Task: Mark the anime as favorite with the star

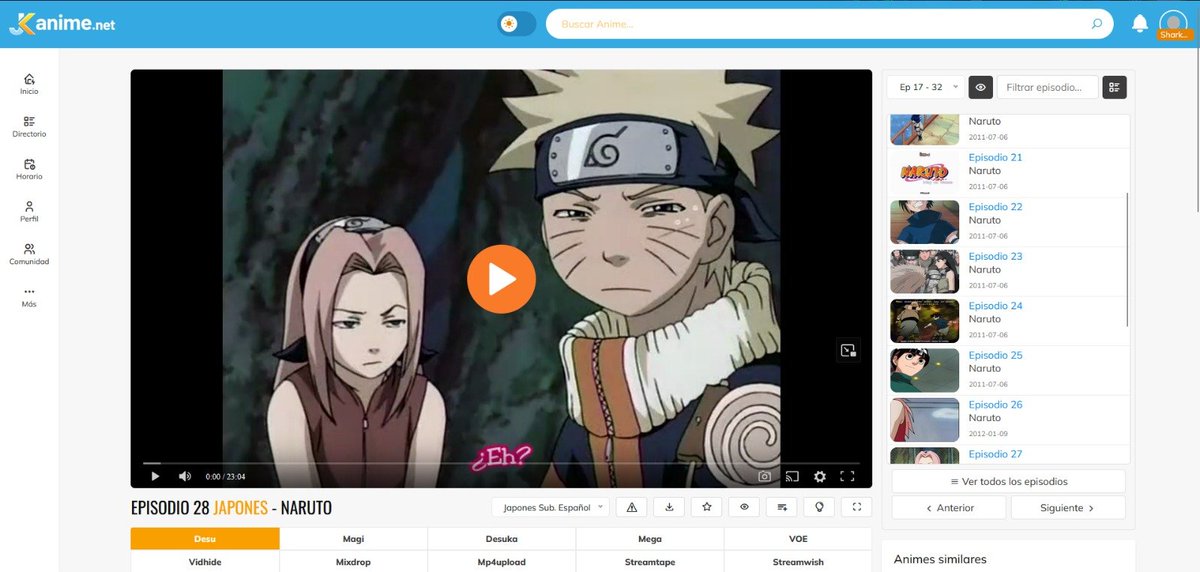Action: point(707,507)
